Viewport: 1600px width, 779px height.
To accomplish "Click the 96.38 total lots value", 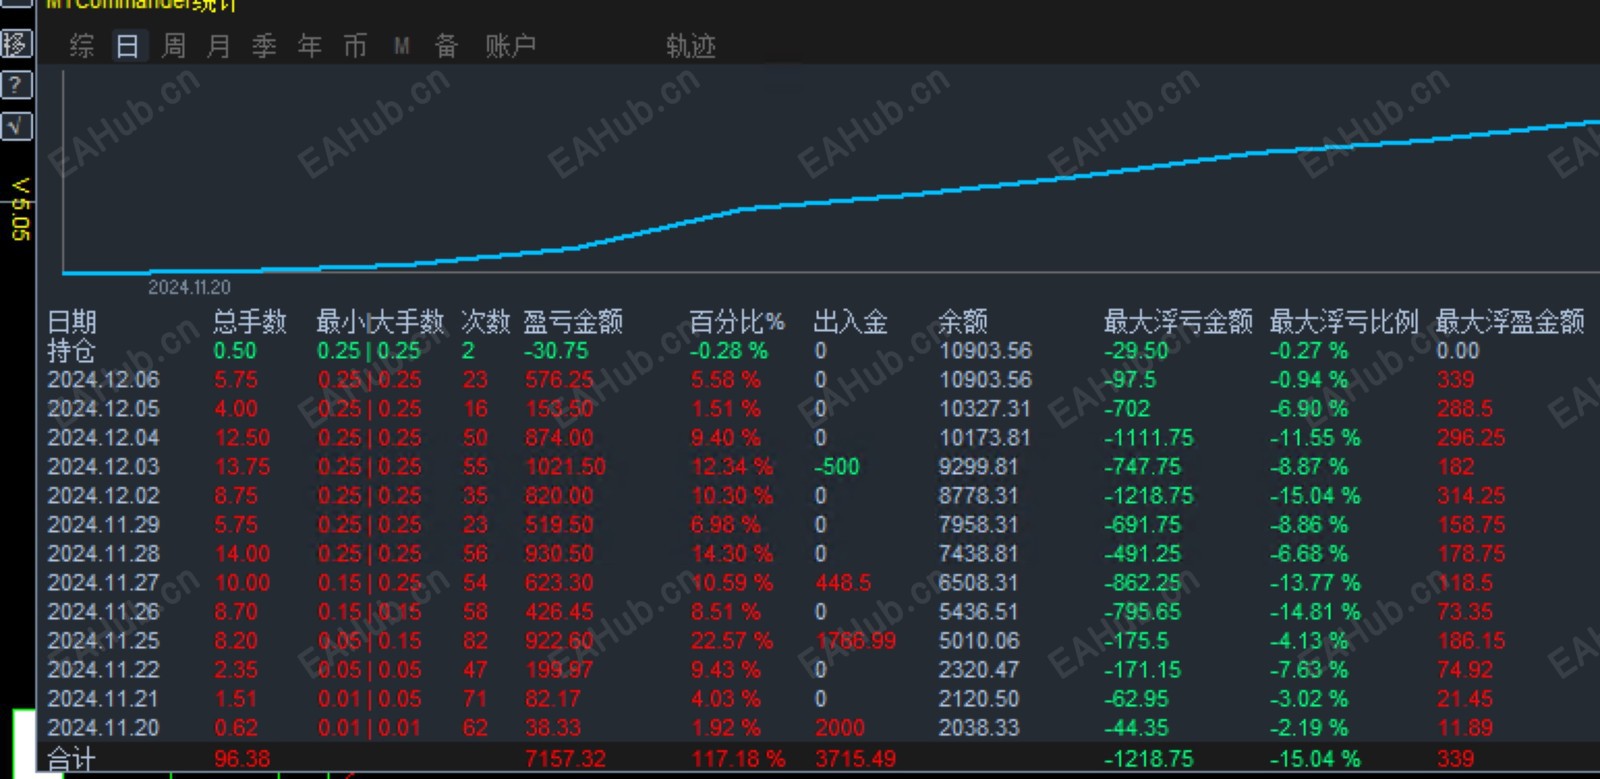I will [x=242, y=759].
